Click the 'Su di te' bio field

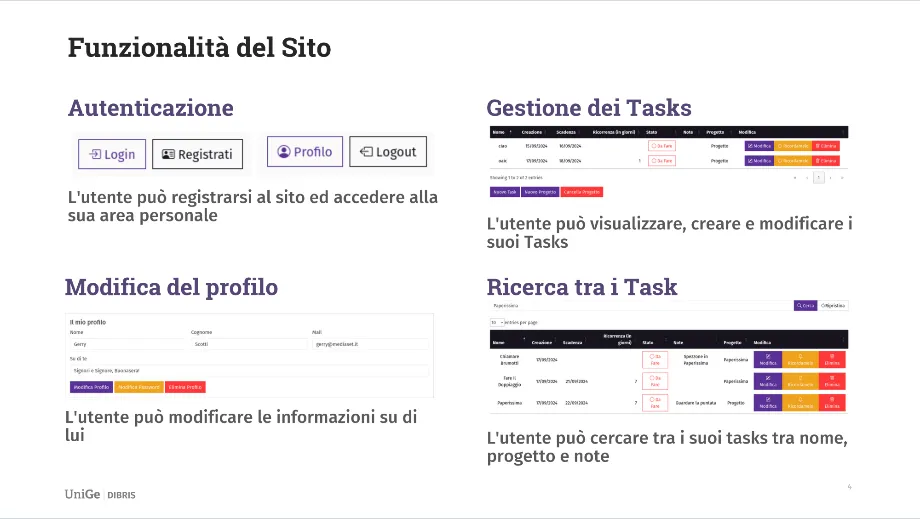point(249,371)
